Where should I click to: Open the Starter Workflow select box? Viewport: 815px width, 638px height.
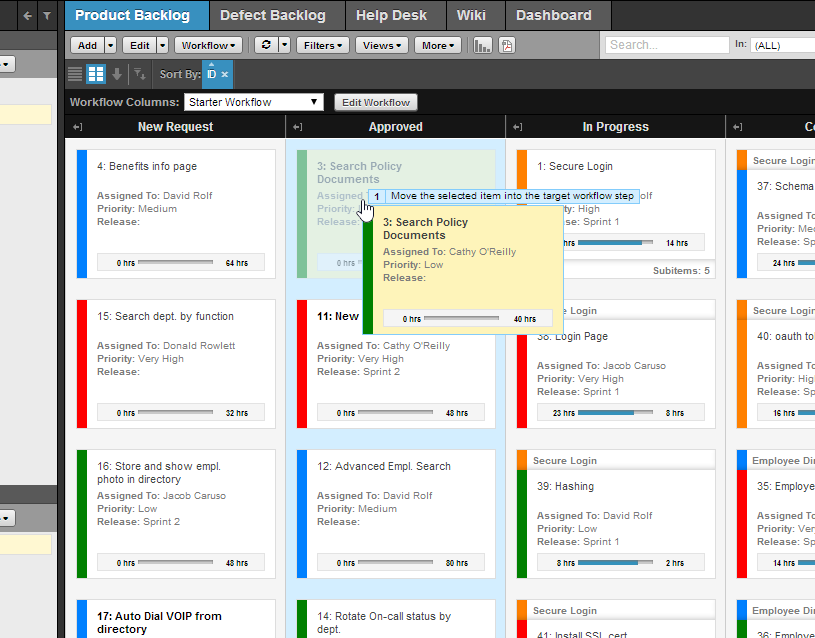click(254, 102)
